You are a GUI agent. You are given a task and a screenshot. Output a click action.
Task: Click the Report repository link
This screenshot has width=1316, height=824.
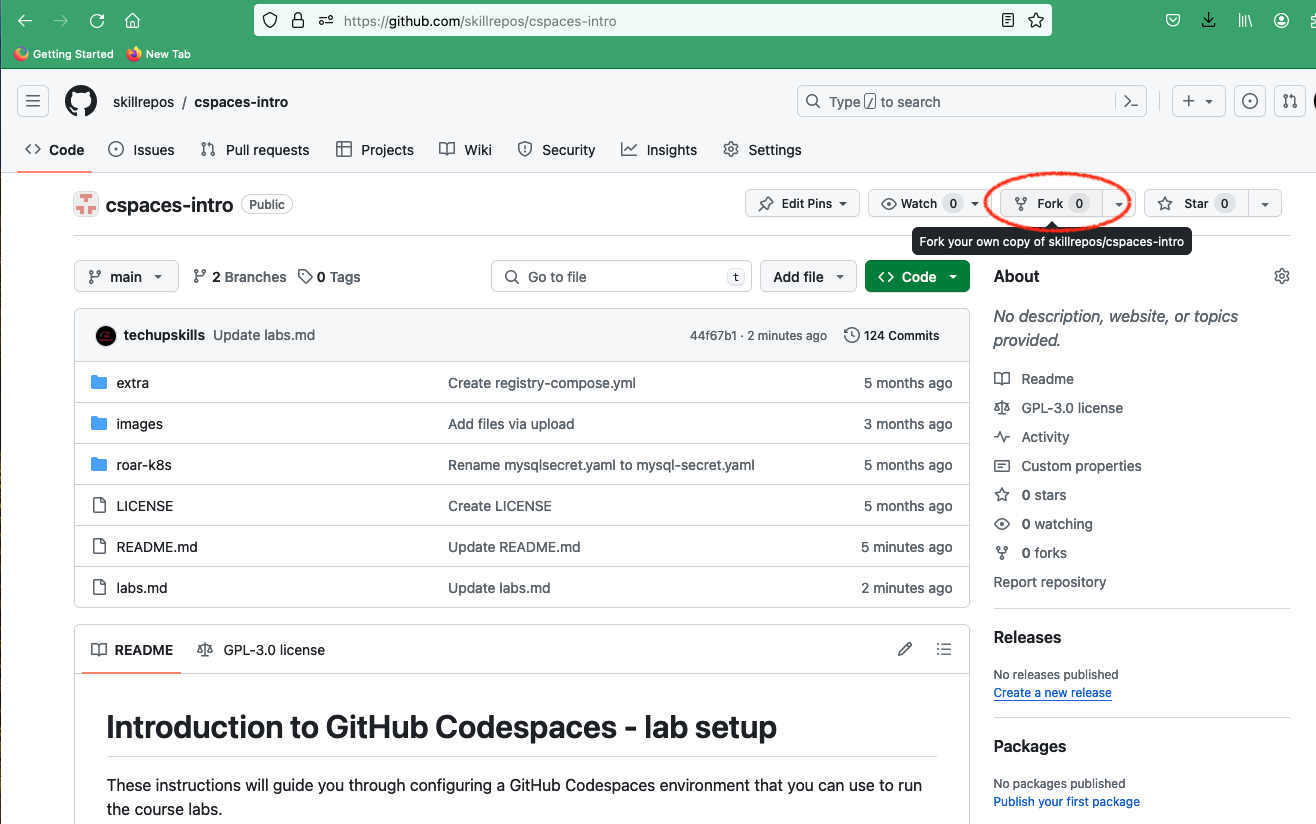(x=1049, y=582)
